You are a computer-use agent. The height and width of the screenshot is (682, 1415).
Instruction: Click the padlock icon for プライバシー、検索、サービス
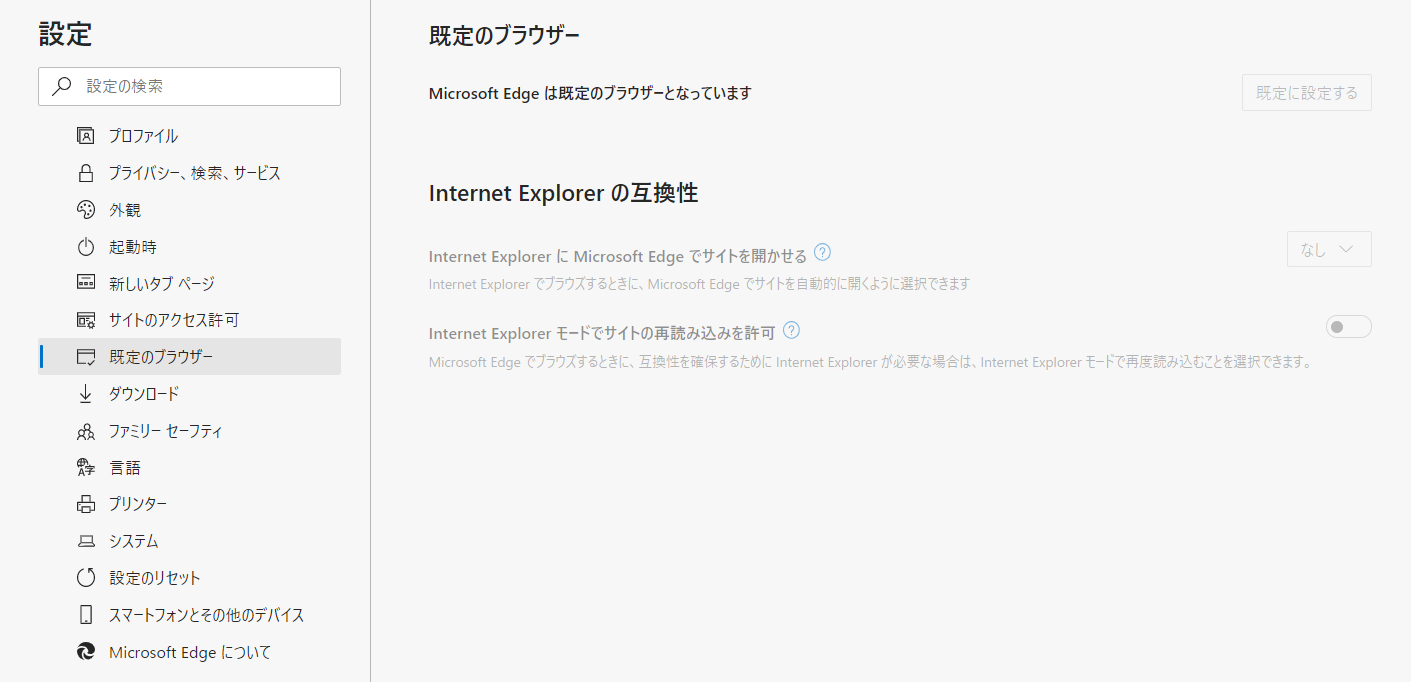coord(86,173)
